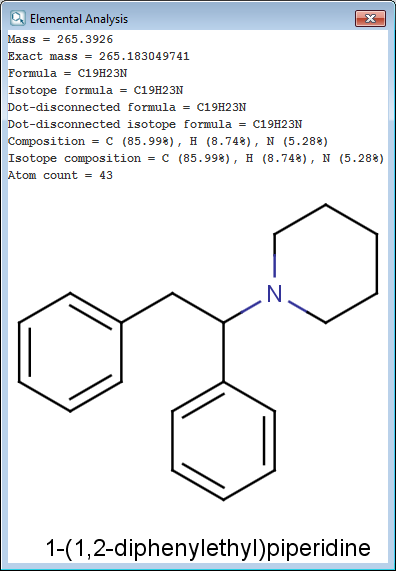Close the Elemental Analysis window
396x571 pixels.
click(x=370, y=18)
